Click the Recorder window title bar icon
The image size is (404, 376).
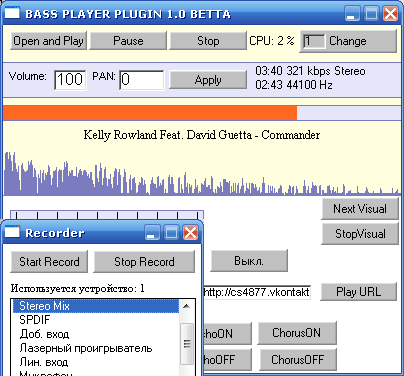(12, 232)
